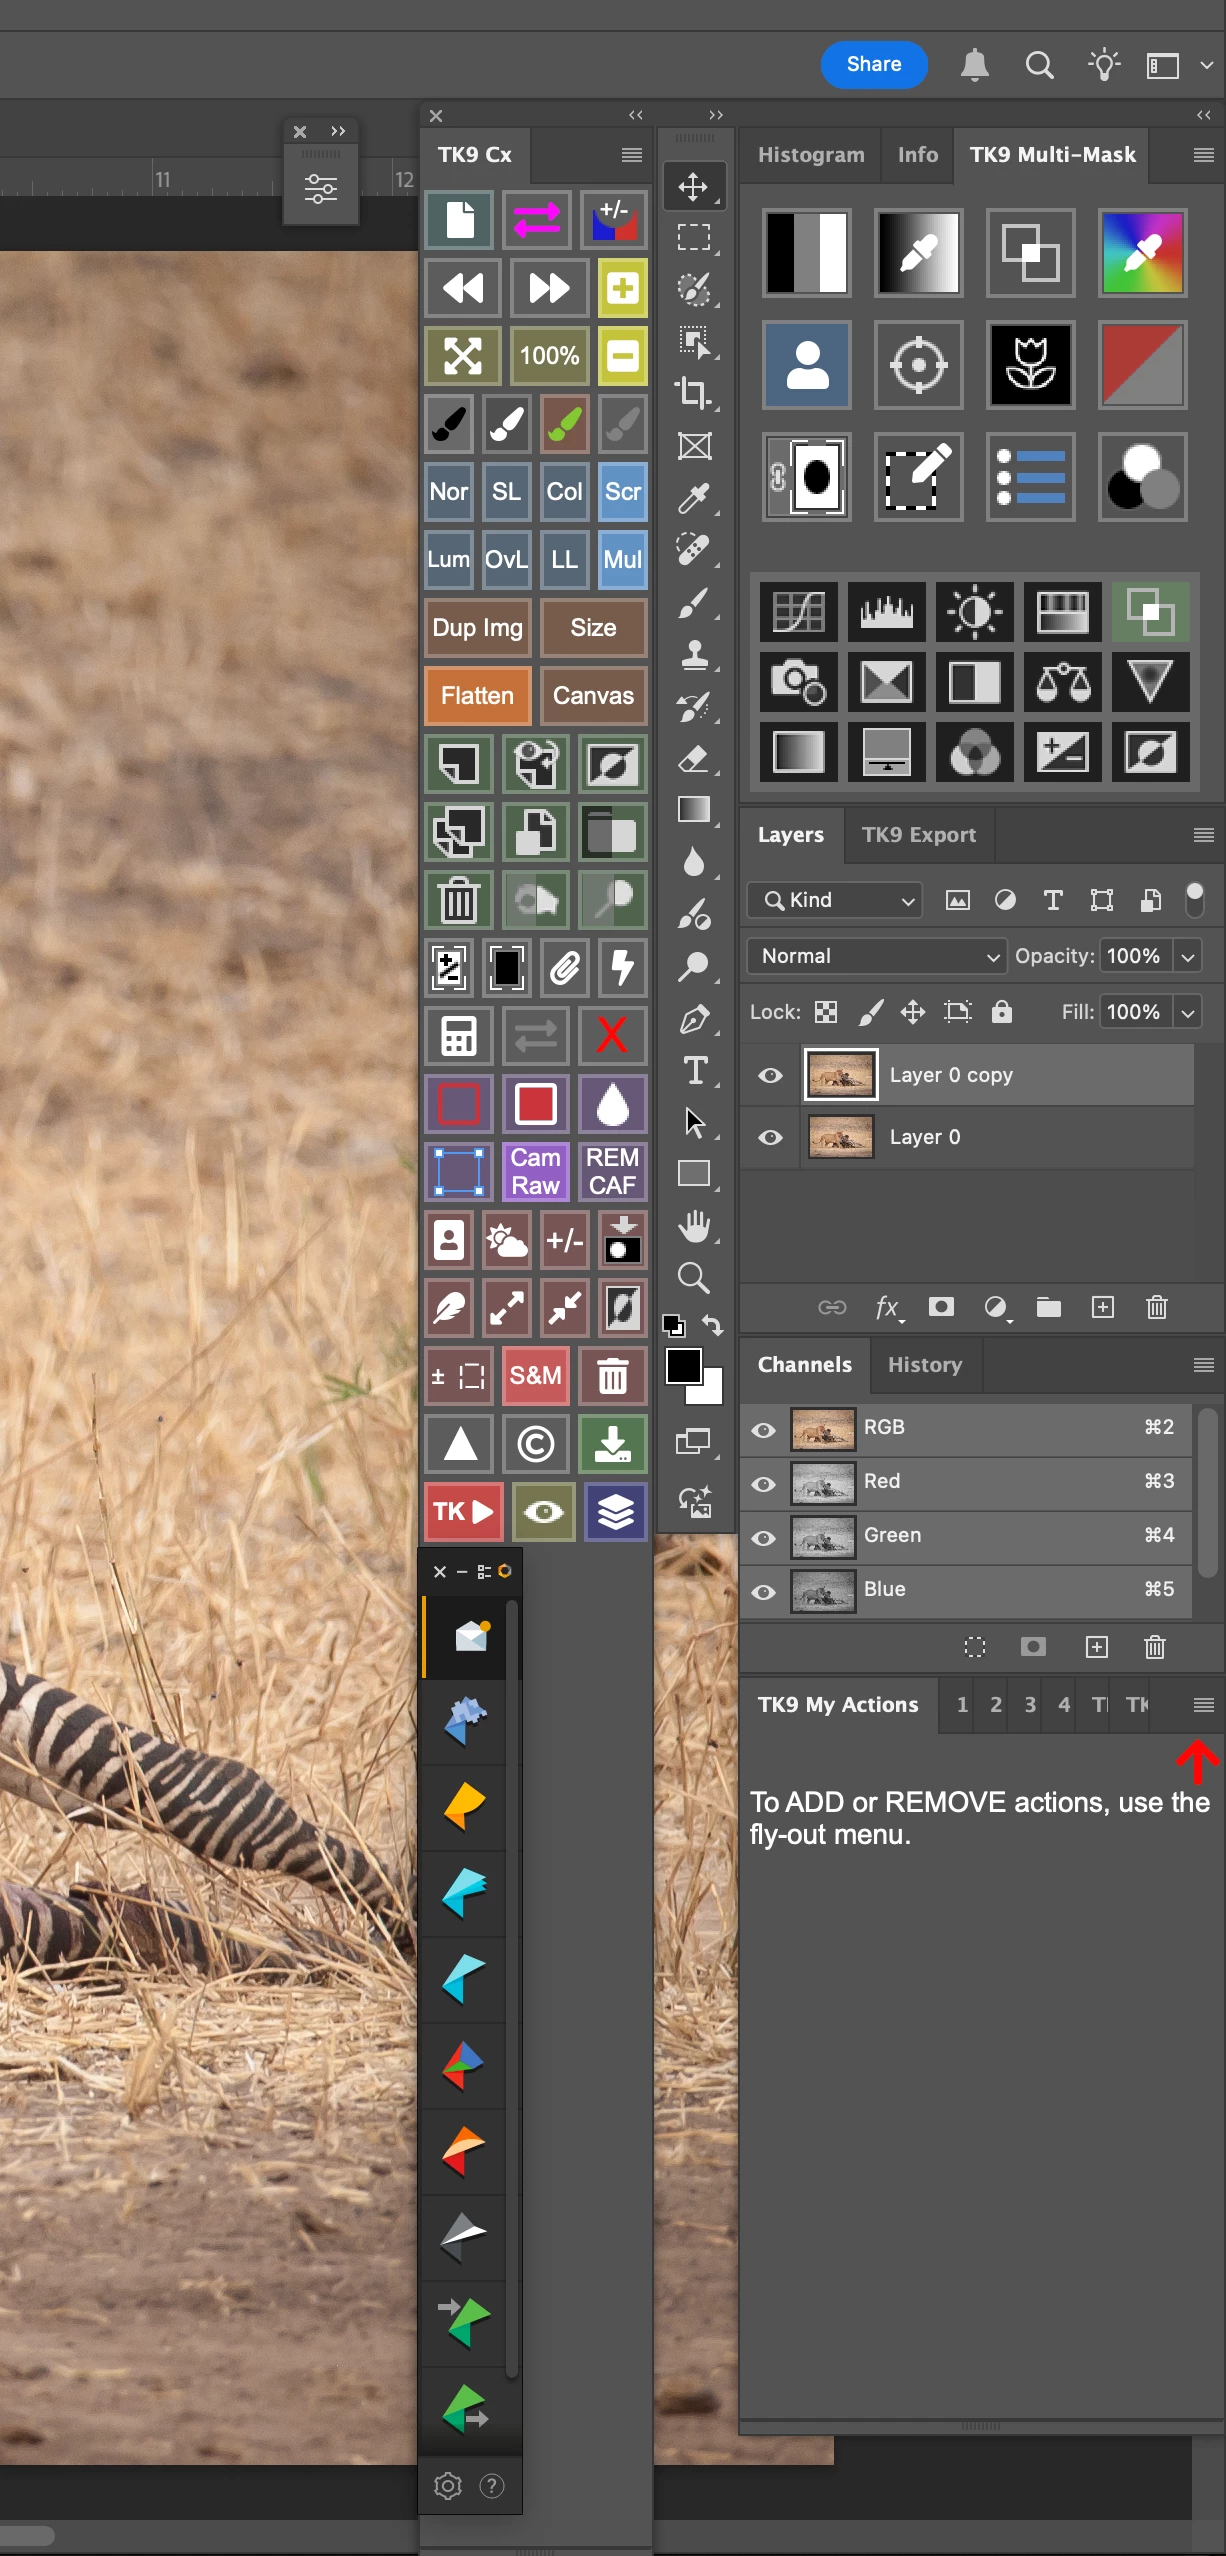Open the Curves adjustment in Multi-Mask
This screenshot has height=2556, width=1226.
pyautogui.click(x=798, y=611)
